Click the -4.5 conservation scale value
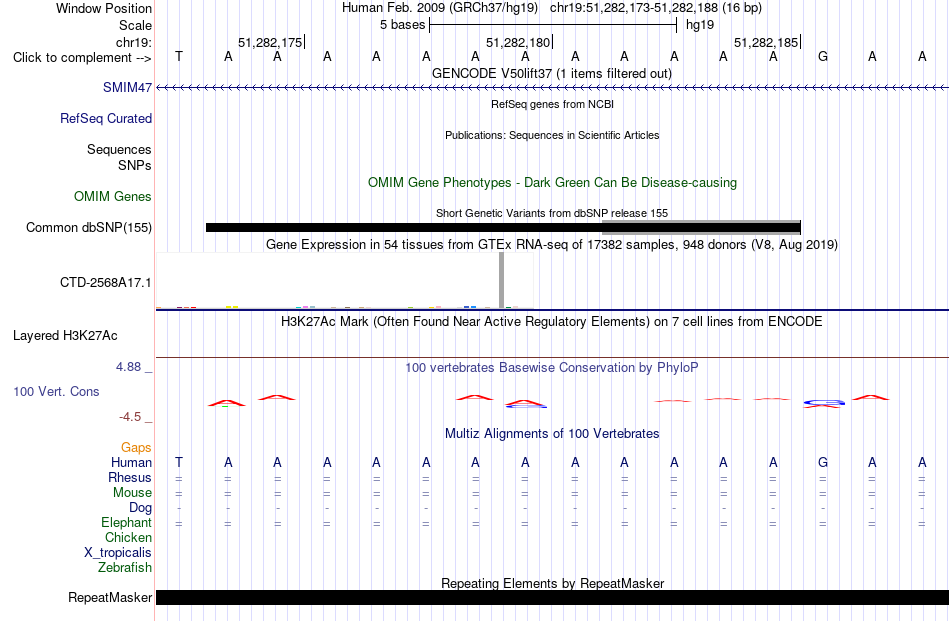Screen dimensions: 950x621 tap(130, 416)
